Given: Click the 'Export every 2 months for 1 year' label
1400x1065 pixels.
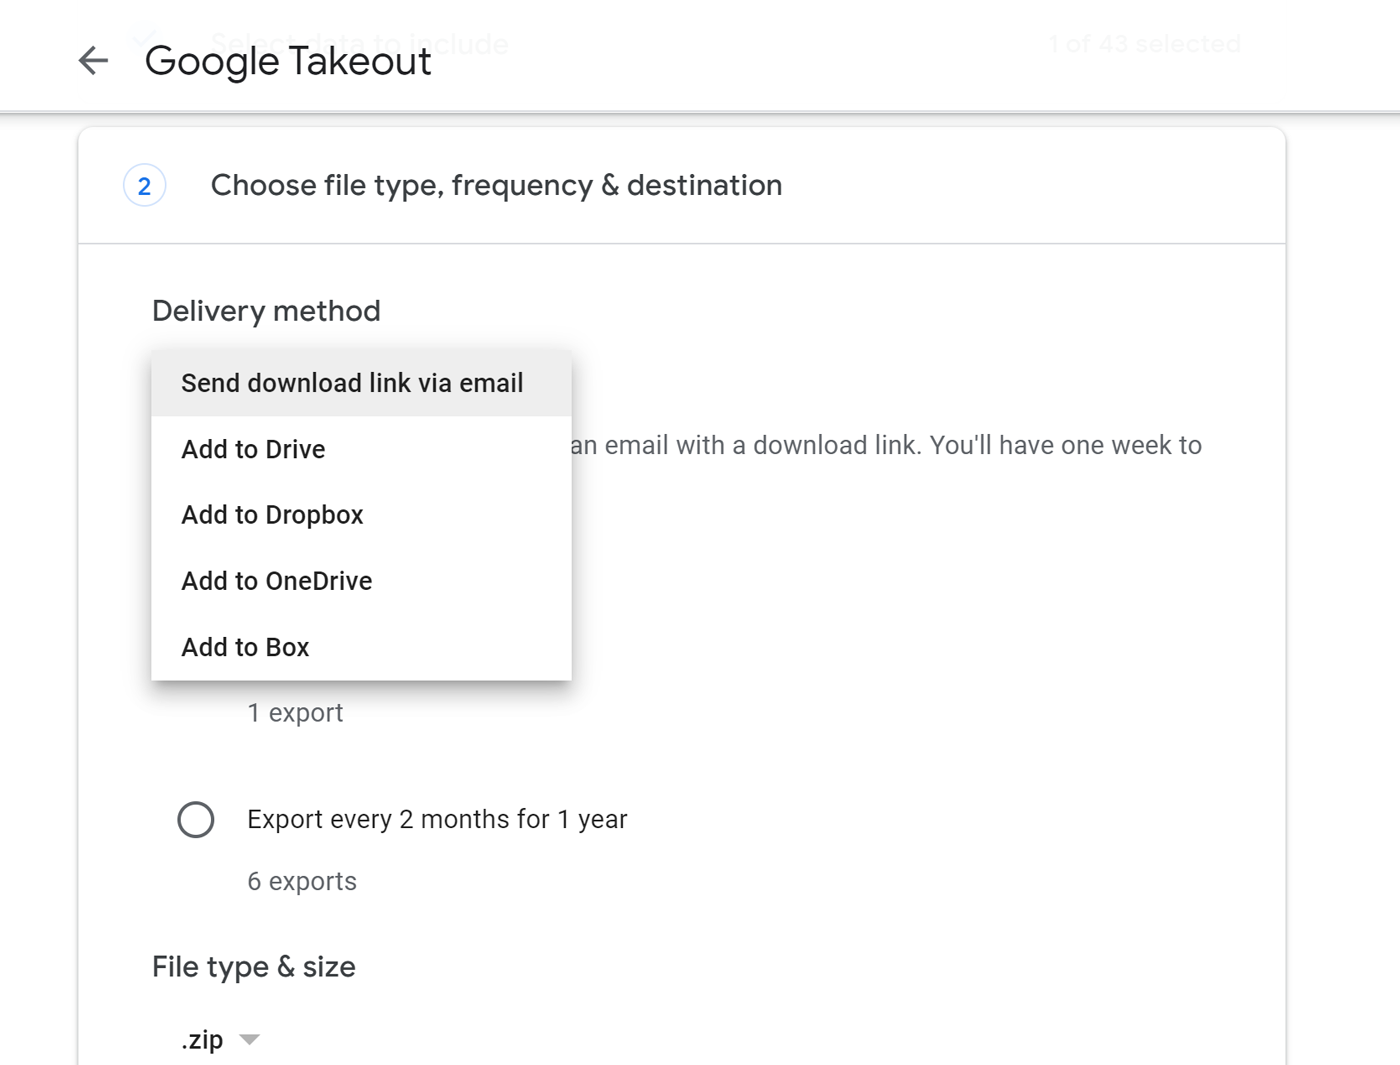Looking at the screenshot, I should coord(437,819).
